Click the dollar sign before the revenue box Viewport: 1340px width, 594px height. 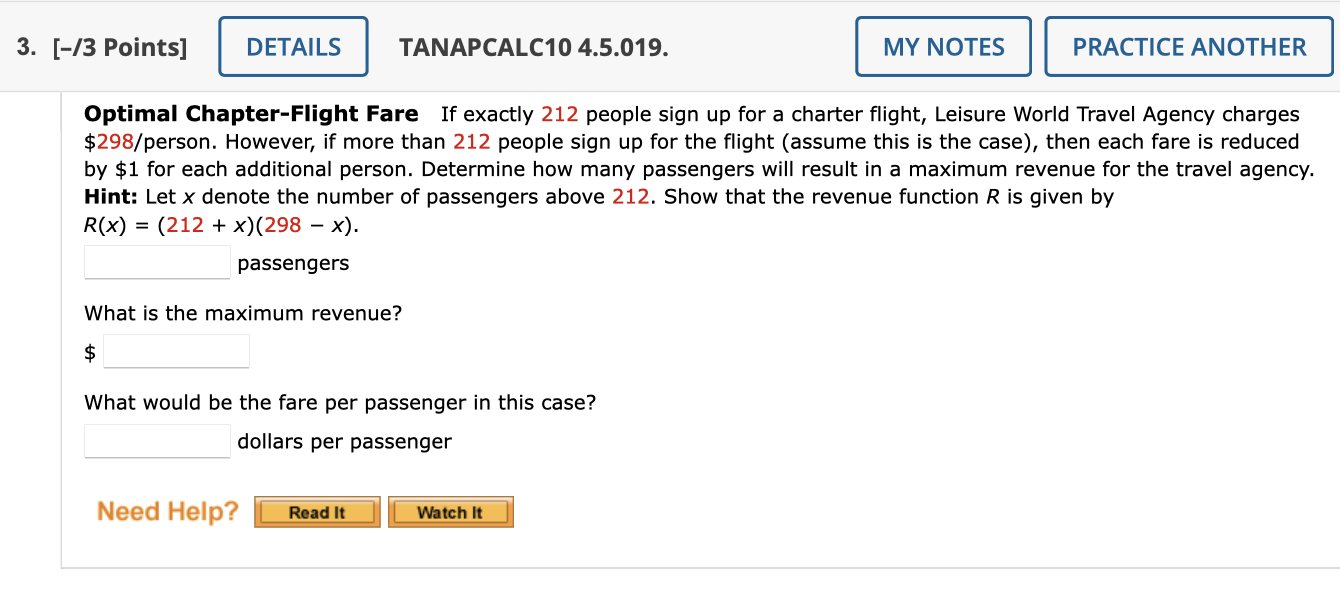[x=90, y=351]
